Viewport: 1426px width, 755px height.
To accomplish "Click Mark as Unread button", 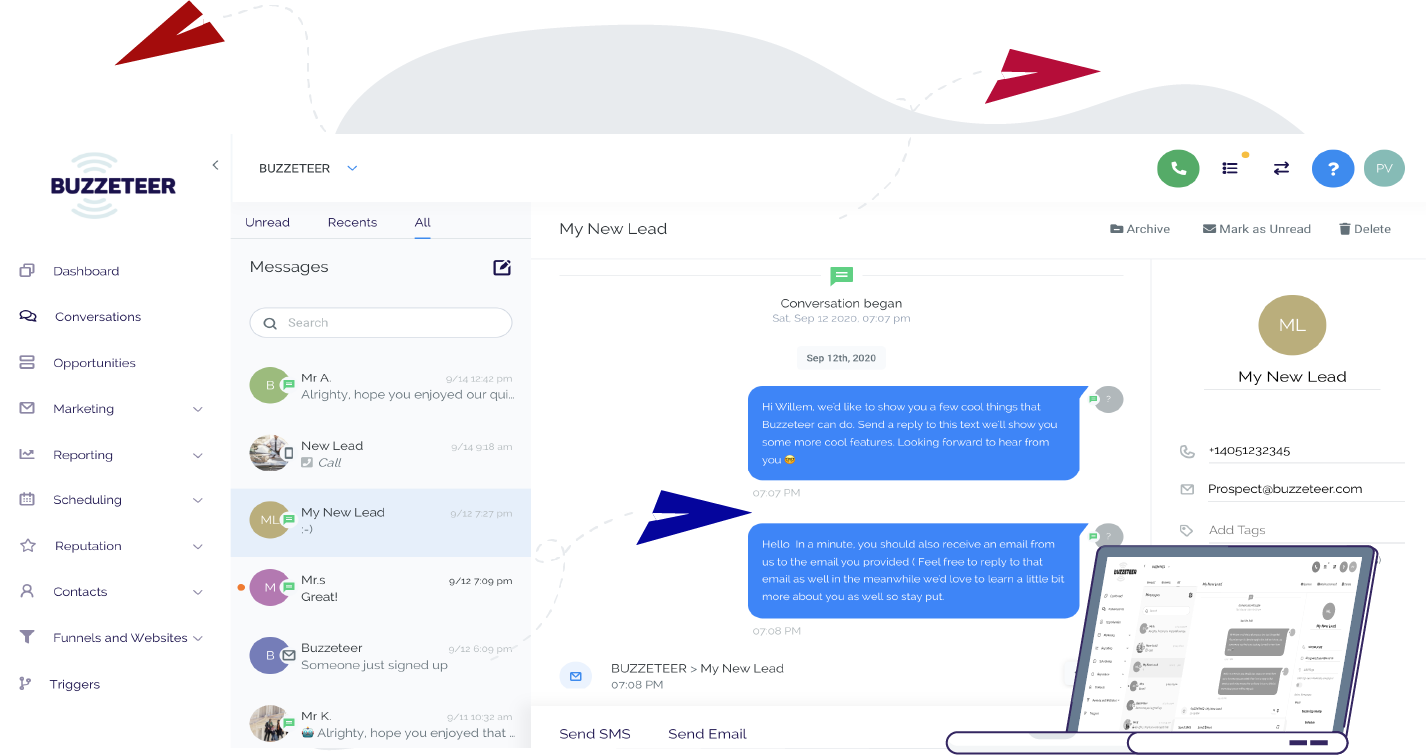I will coord(1256,229).
